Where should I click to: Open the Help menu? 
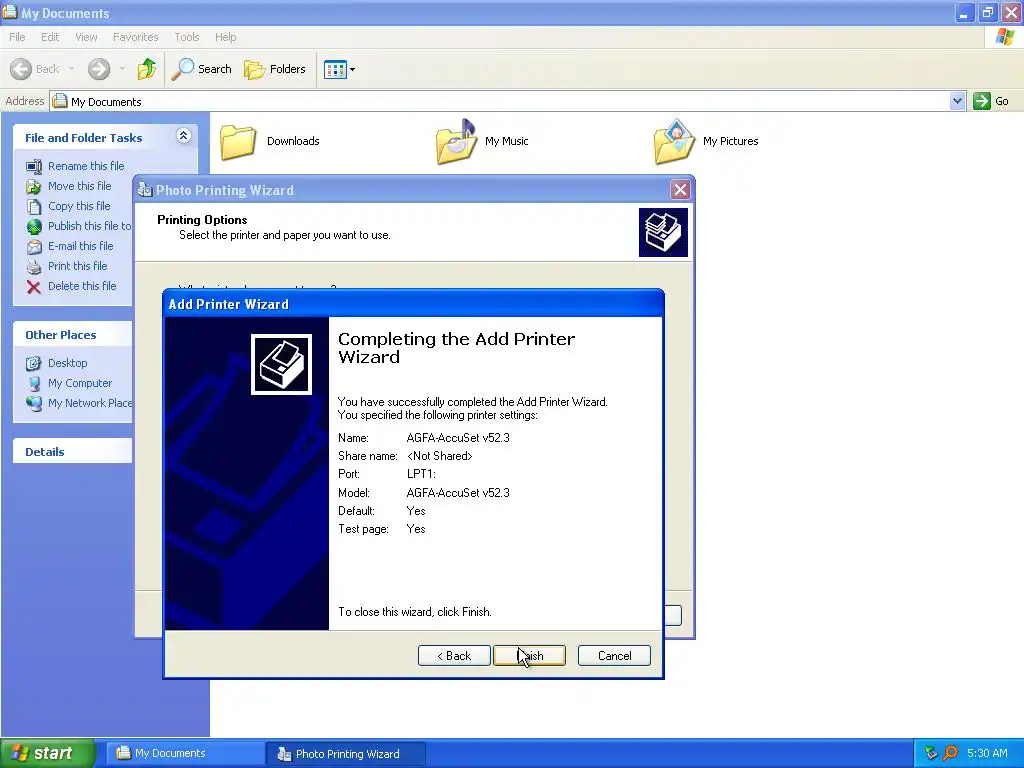coord(225,37)
